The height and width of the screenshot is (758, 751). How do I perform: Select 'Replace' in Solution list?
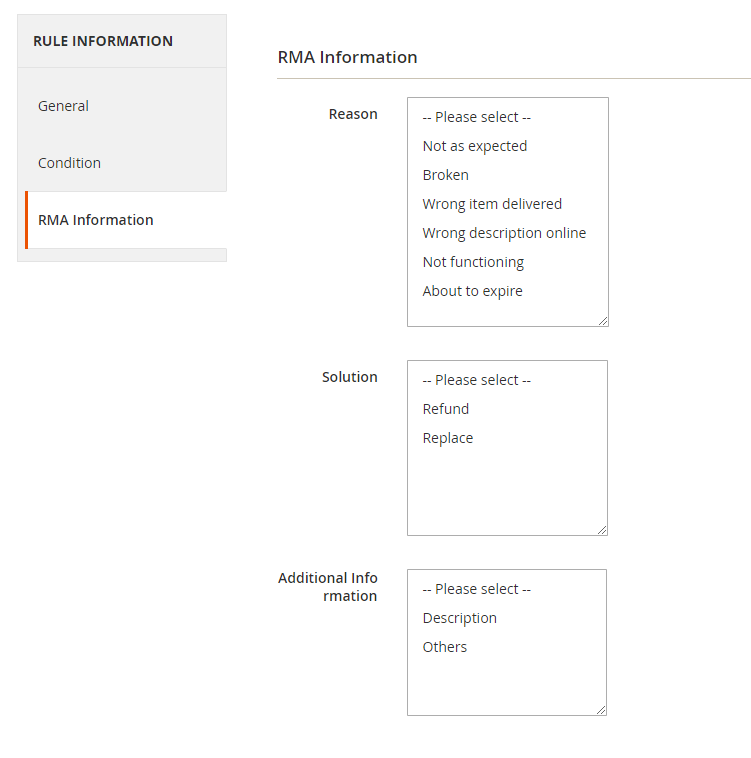tap(448, 438)
